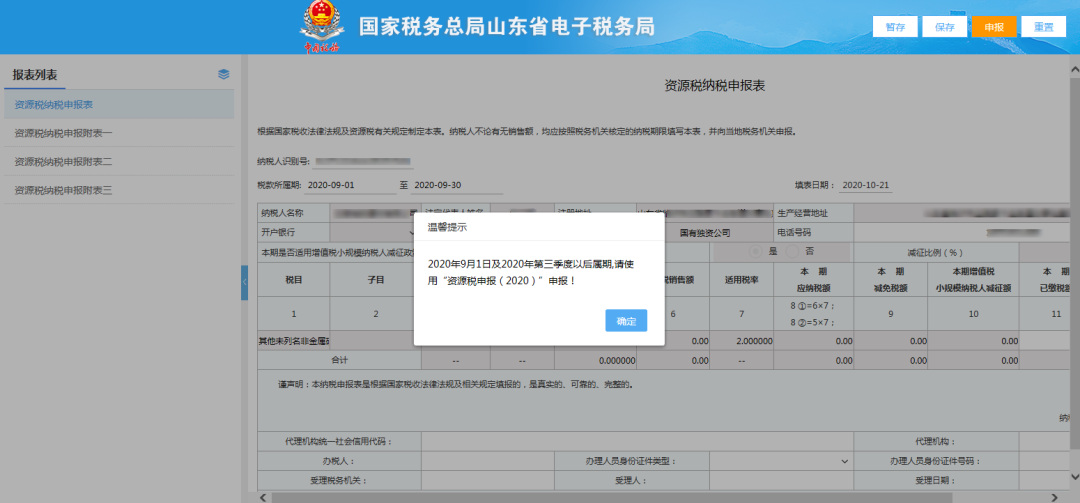Click the 国有独资公司 cell
1080x503 pixels.
(705, 233)
